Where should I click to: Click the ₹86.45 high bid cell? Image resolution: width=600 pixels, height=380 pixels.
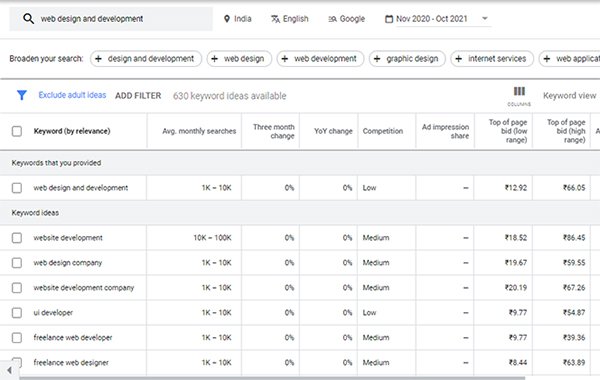click(x=574, y=238)
